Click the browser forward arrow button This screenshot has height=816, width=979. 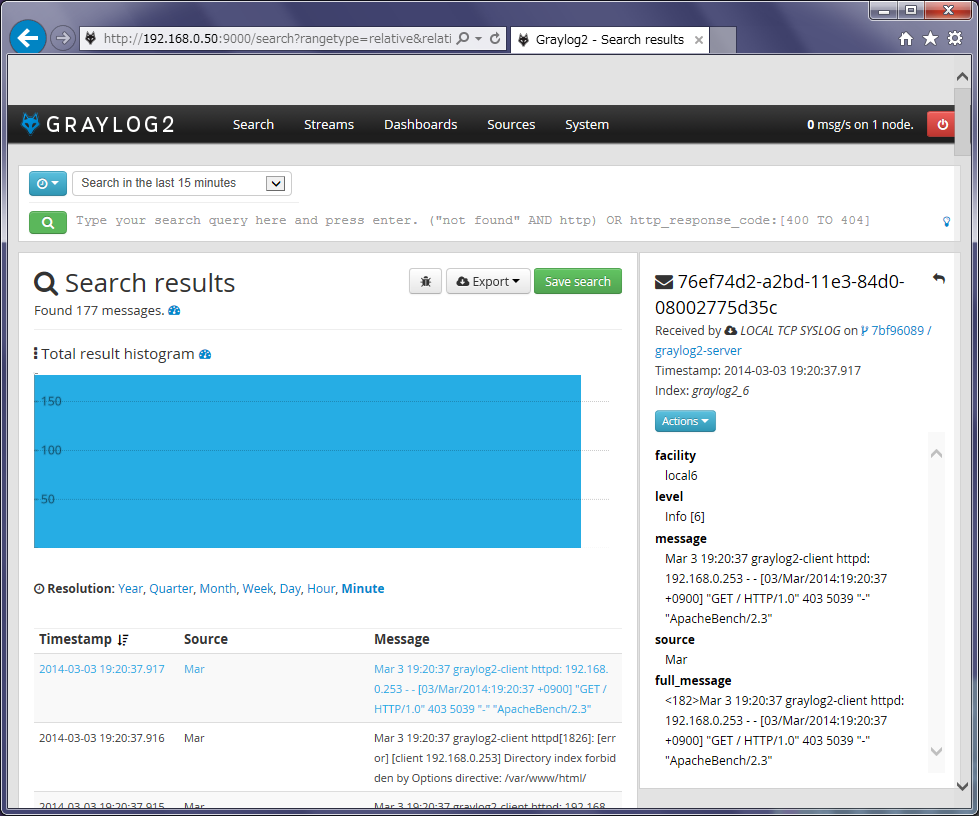pos(62,38)
